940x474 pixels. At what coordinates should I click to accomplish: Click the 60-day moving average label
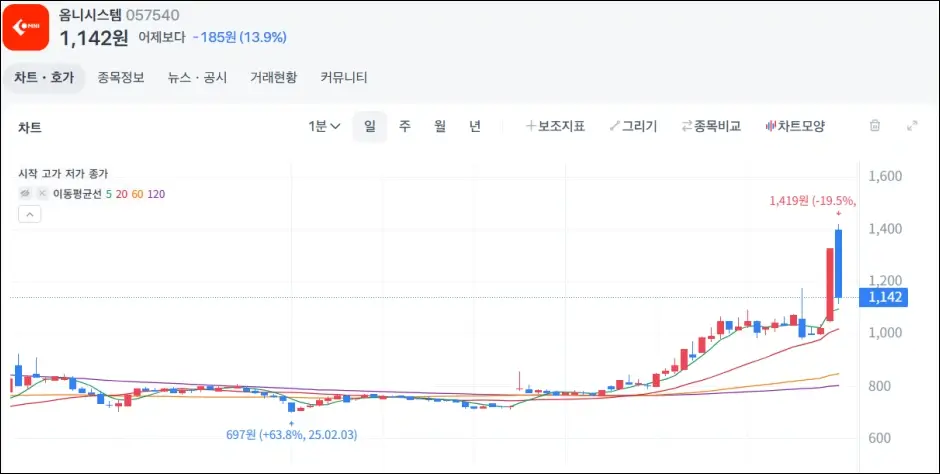138,194
